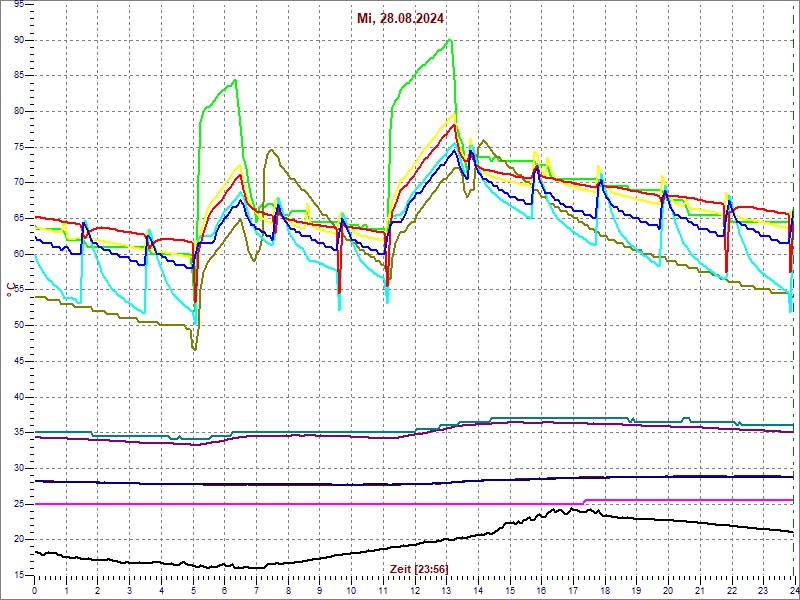Image resolution: width=800 pixels, height=600 pixels.
Task: Click the green curve's first peak near 84 °C
Action: coord(234,80)
